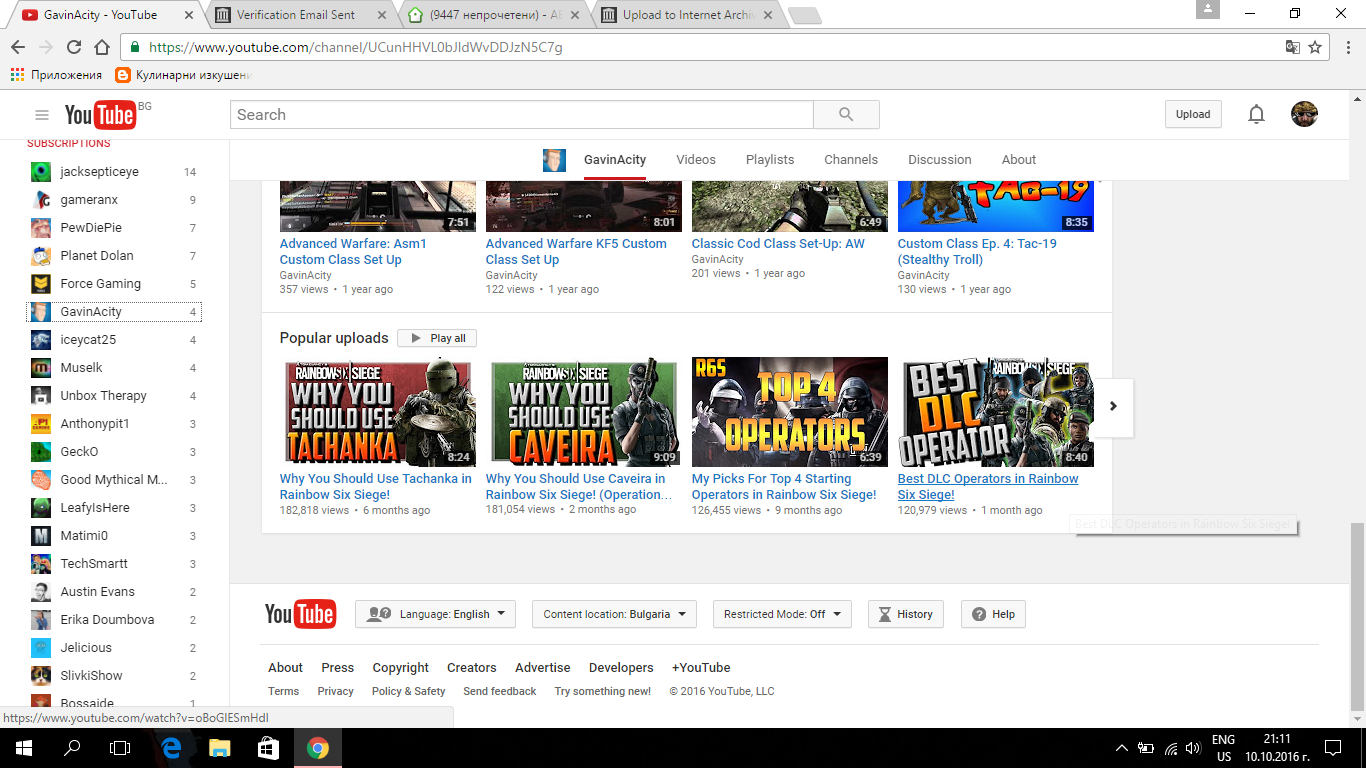1366x768 pixels.
Task: Open Windows Store from taskbar
Action: point(268,748)
